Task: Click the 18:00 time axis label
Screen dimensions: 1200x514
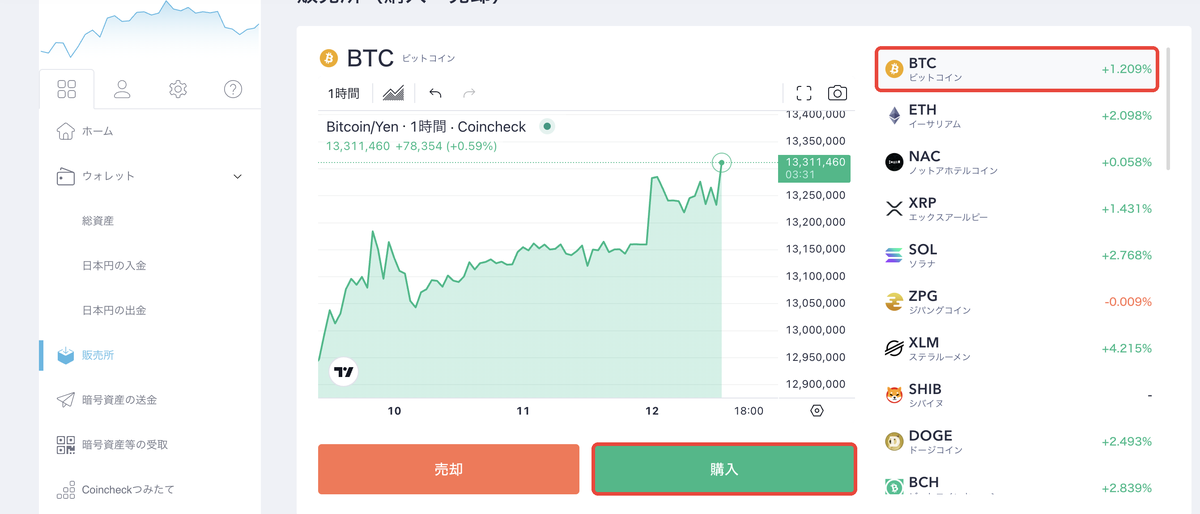Action: [x=749, y=411]
